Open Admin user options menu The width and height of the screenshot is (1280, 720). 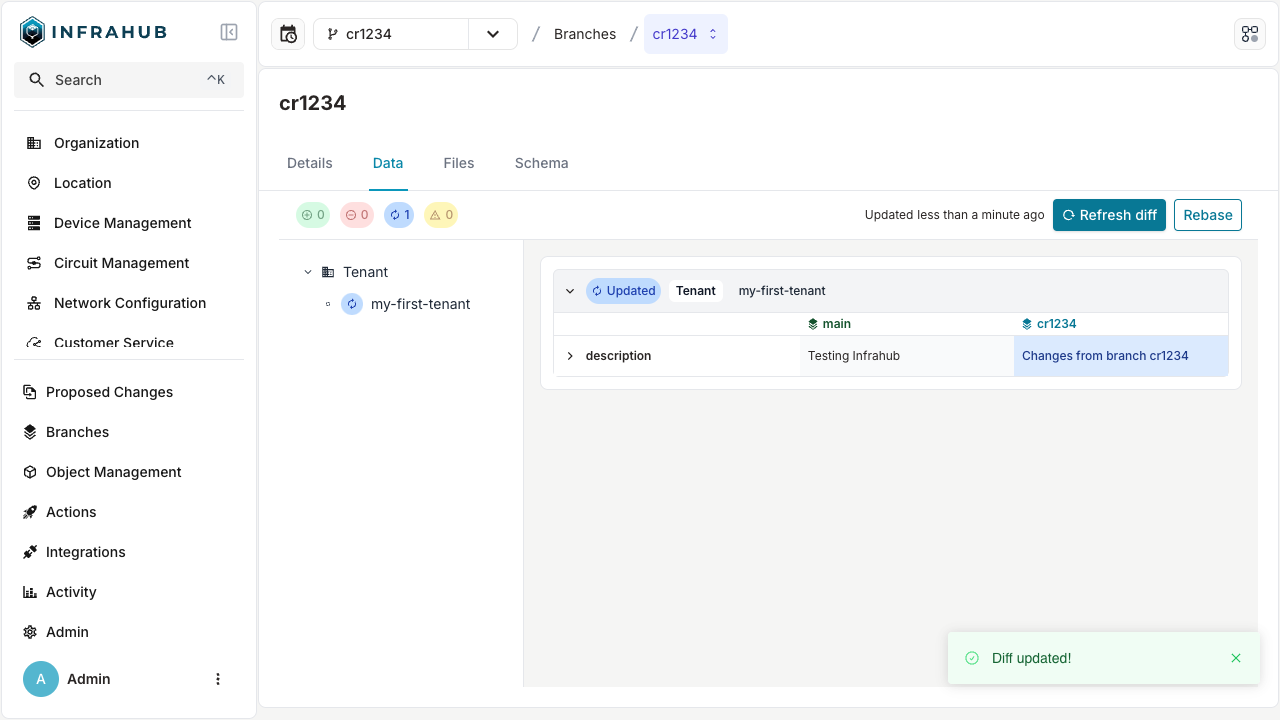point(218,679)
